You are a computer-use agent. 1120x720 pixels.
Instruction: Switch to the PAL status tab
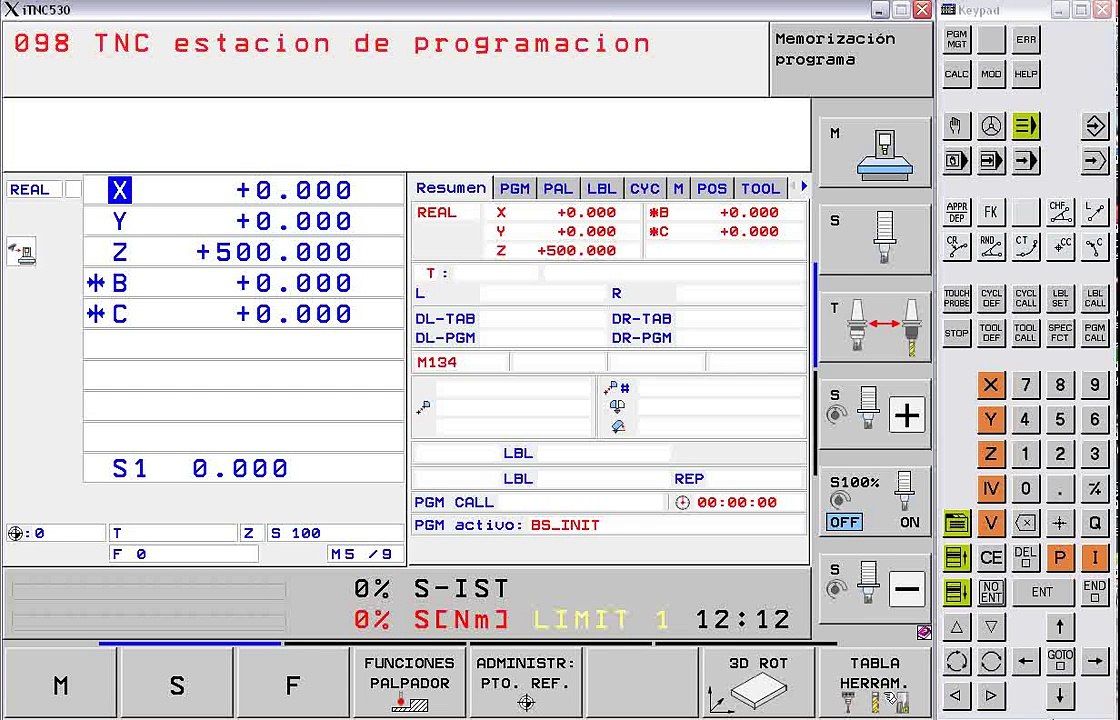558,189
